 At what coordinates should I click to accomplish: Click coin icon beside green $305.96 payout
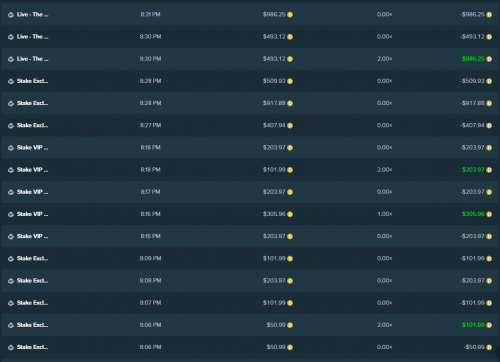tap(489, 214)
